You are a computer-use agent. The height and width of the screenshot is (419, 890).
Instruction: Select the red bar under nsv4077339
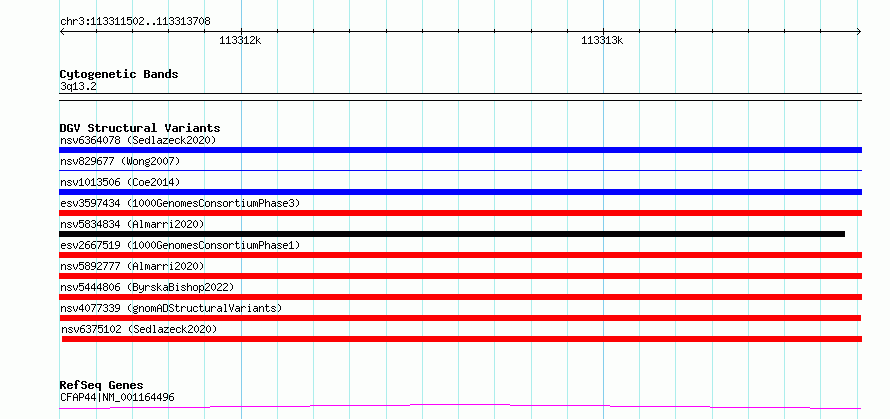pos(460,318)
